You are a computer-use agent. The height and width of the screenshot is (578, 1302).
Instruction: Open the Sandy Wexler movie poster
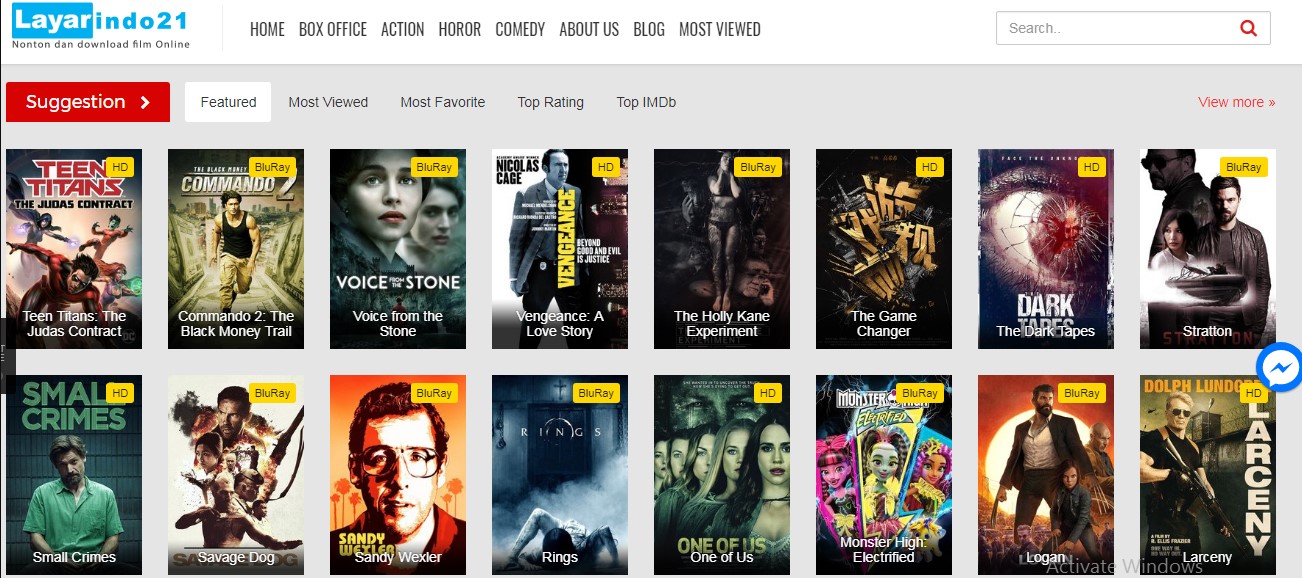click(398, 475)
